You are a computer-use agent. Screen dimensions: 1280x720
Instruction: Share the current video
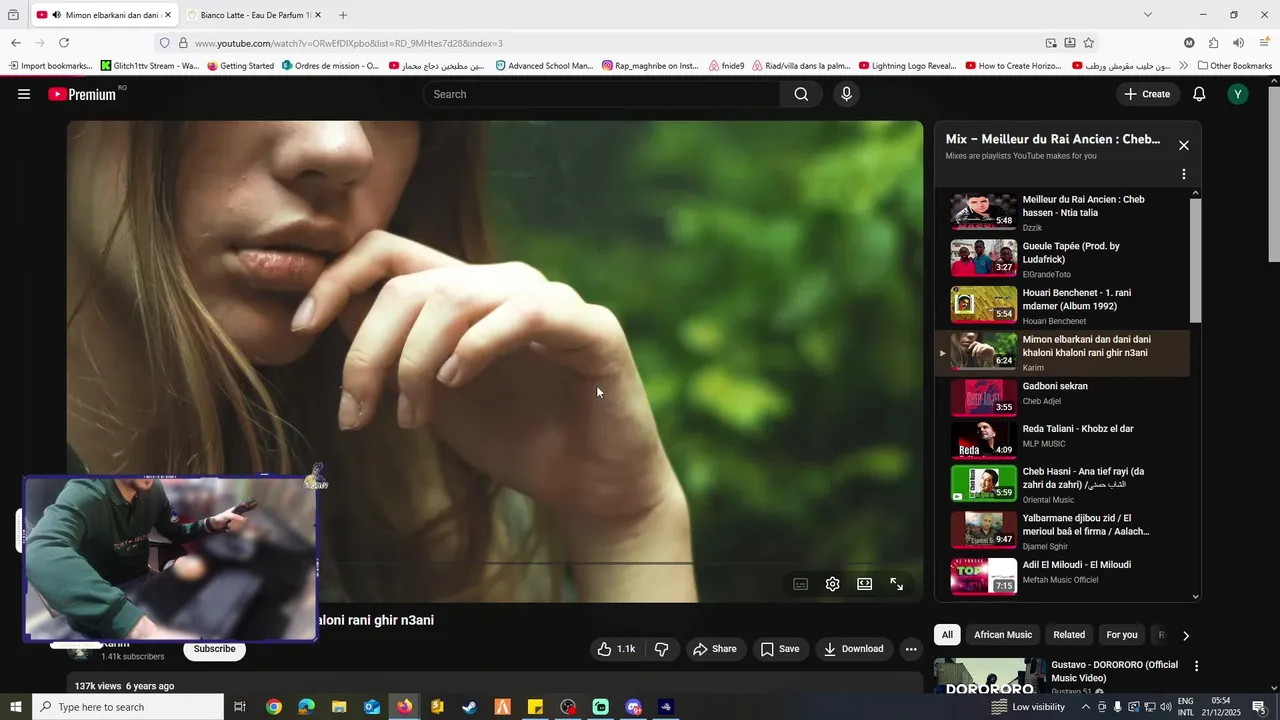click(715, 649)
